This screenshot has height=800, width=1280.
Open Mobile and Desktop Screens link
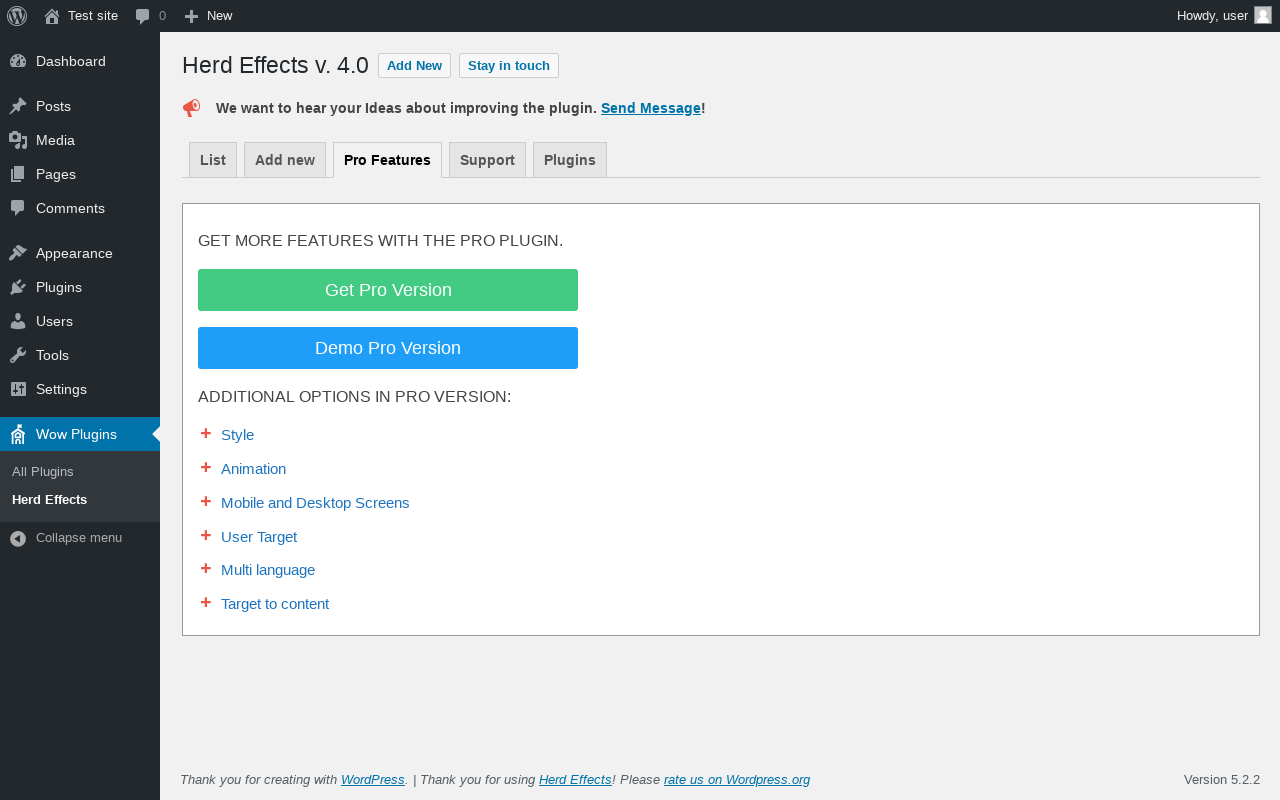click(x=315, y=503)
